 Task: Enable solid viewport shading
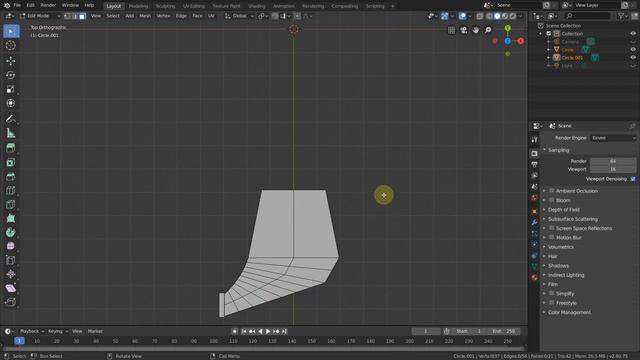(497, 16)
